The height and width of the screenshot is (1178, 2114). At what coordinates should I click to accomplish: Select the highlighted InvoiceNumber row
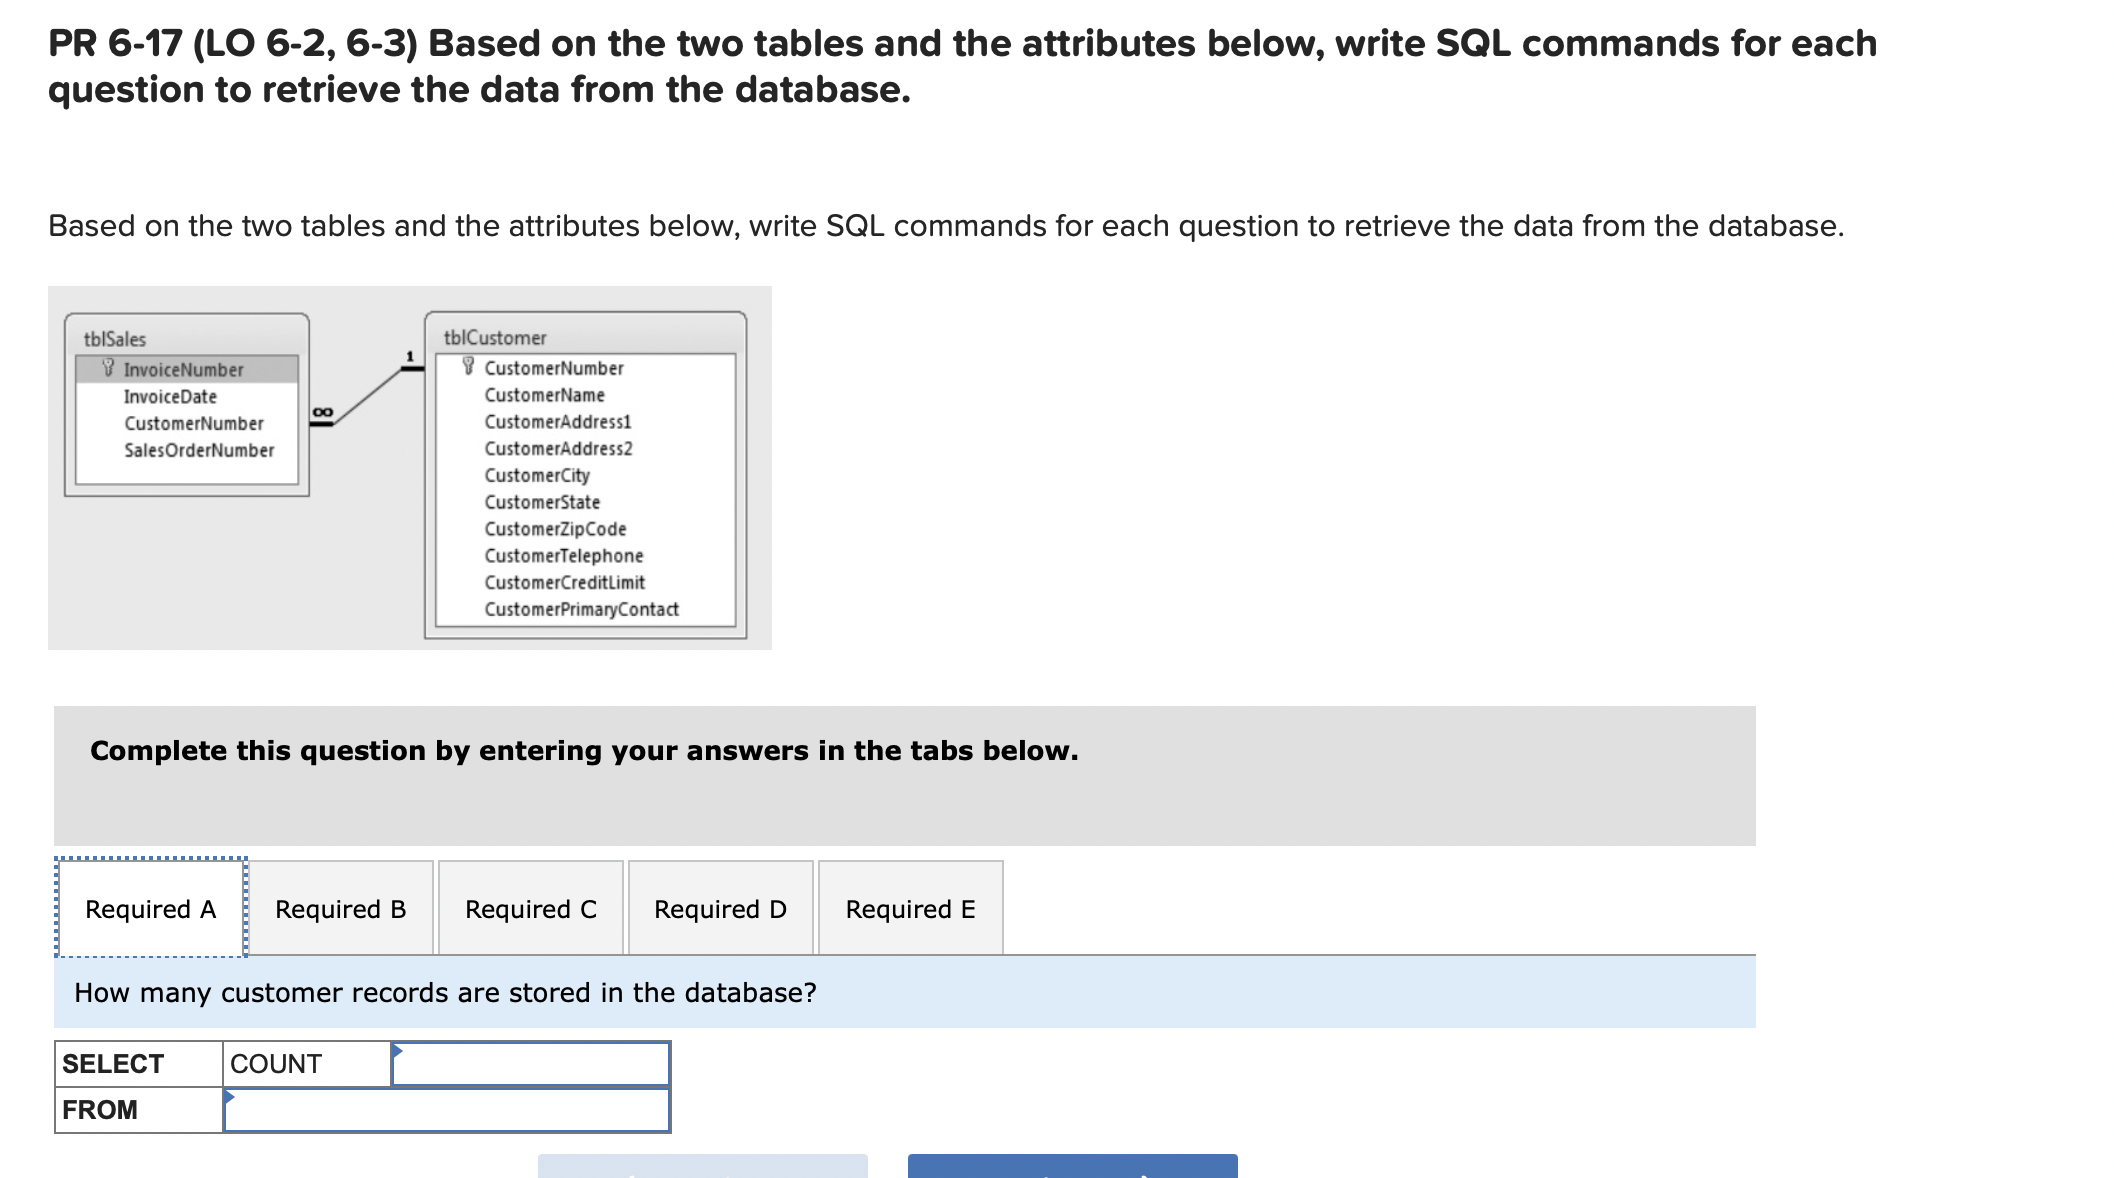pos(185,369)
